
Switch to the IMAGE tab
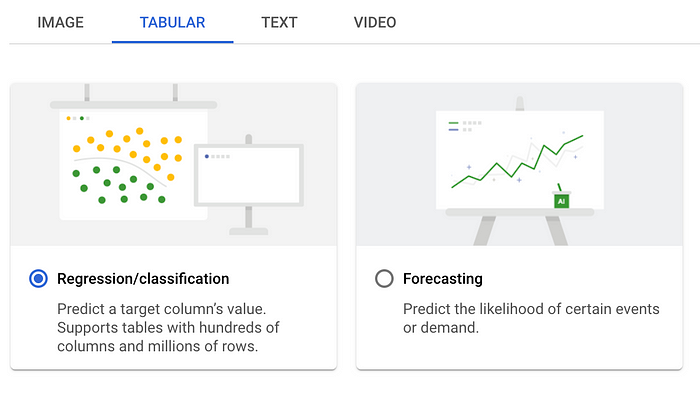click(60, 22)
